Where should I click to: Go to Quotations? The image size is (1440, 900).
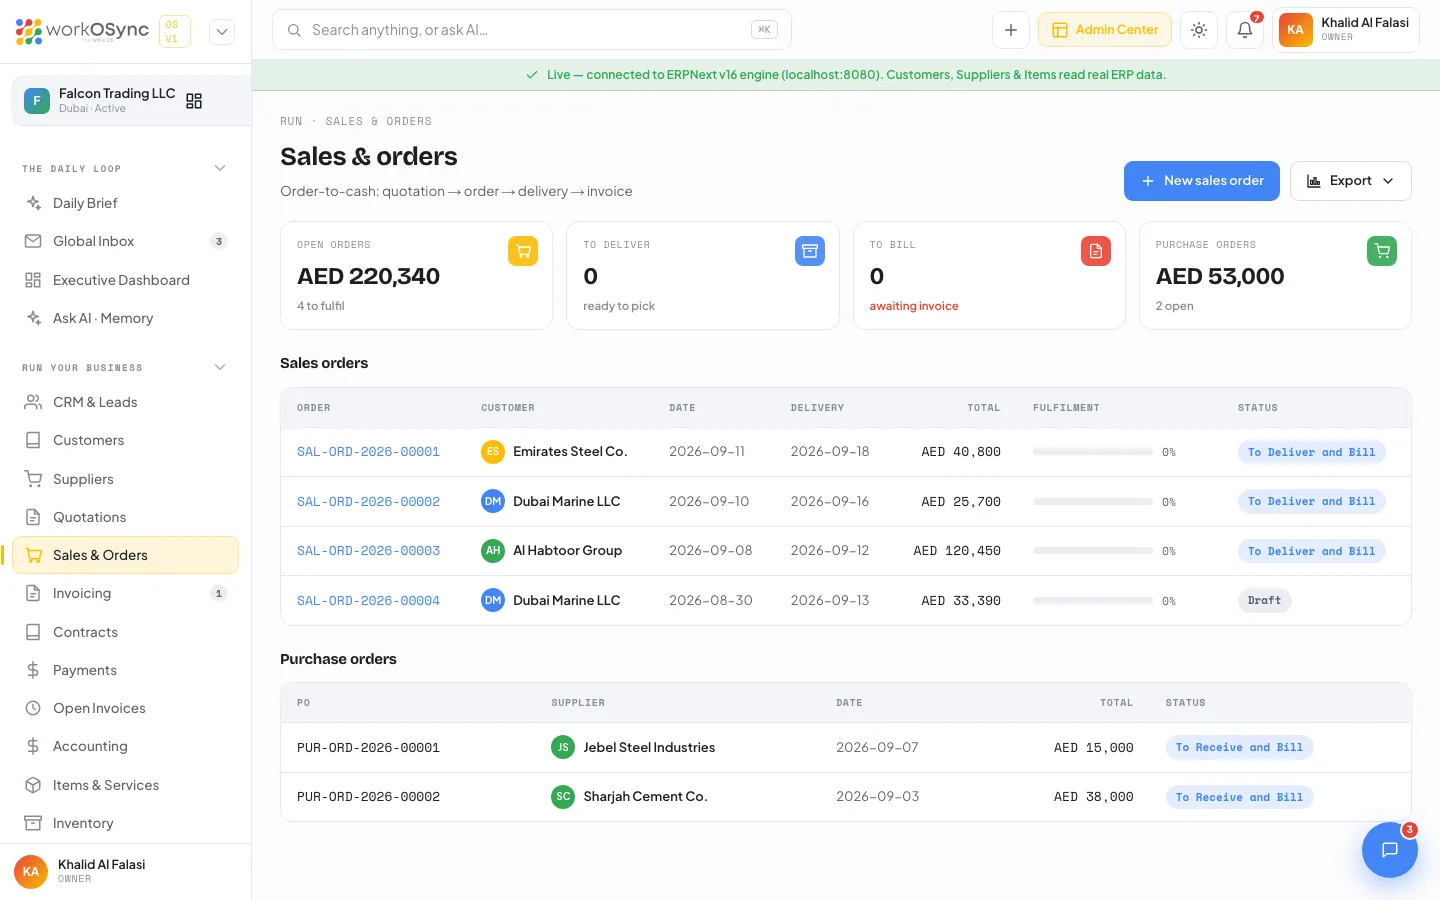(126, 517)
